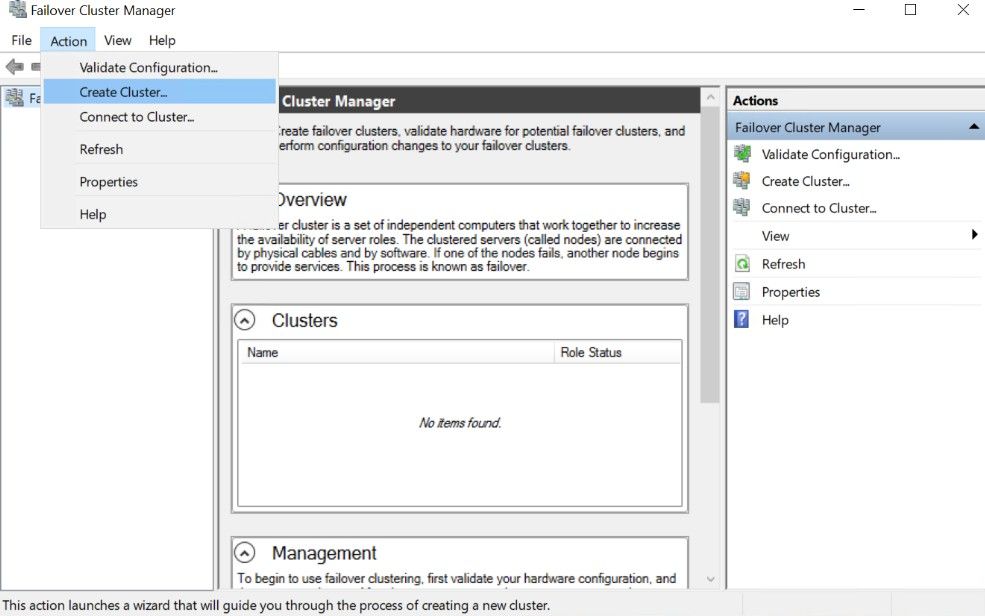This screenshot has width=985, height=616.
Task: Click the Failover Cluster Manager tree node icon
Action: coord(14,97)
